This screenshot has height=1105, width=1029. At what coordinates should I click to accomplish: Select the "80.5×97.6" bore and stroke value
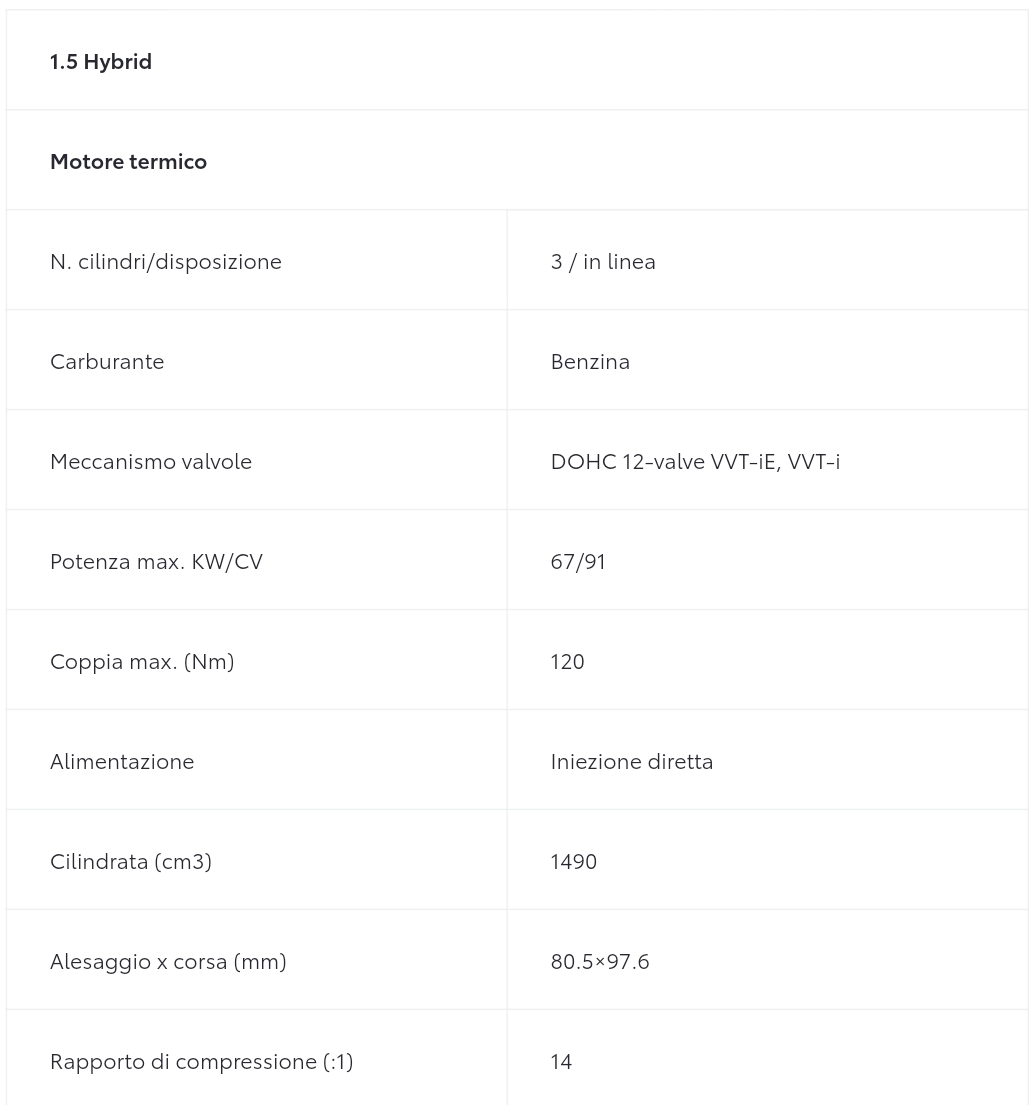600,962
